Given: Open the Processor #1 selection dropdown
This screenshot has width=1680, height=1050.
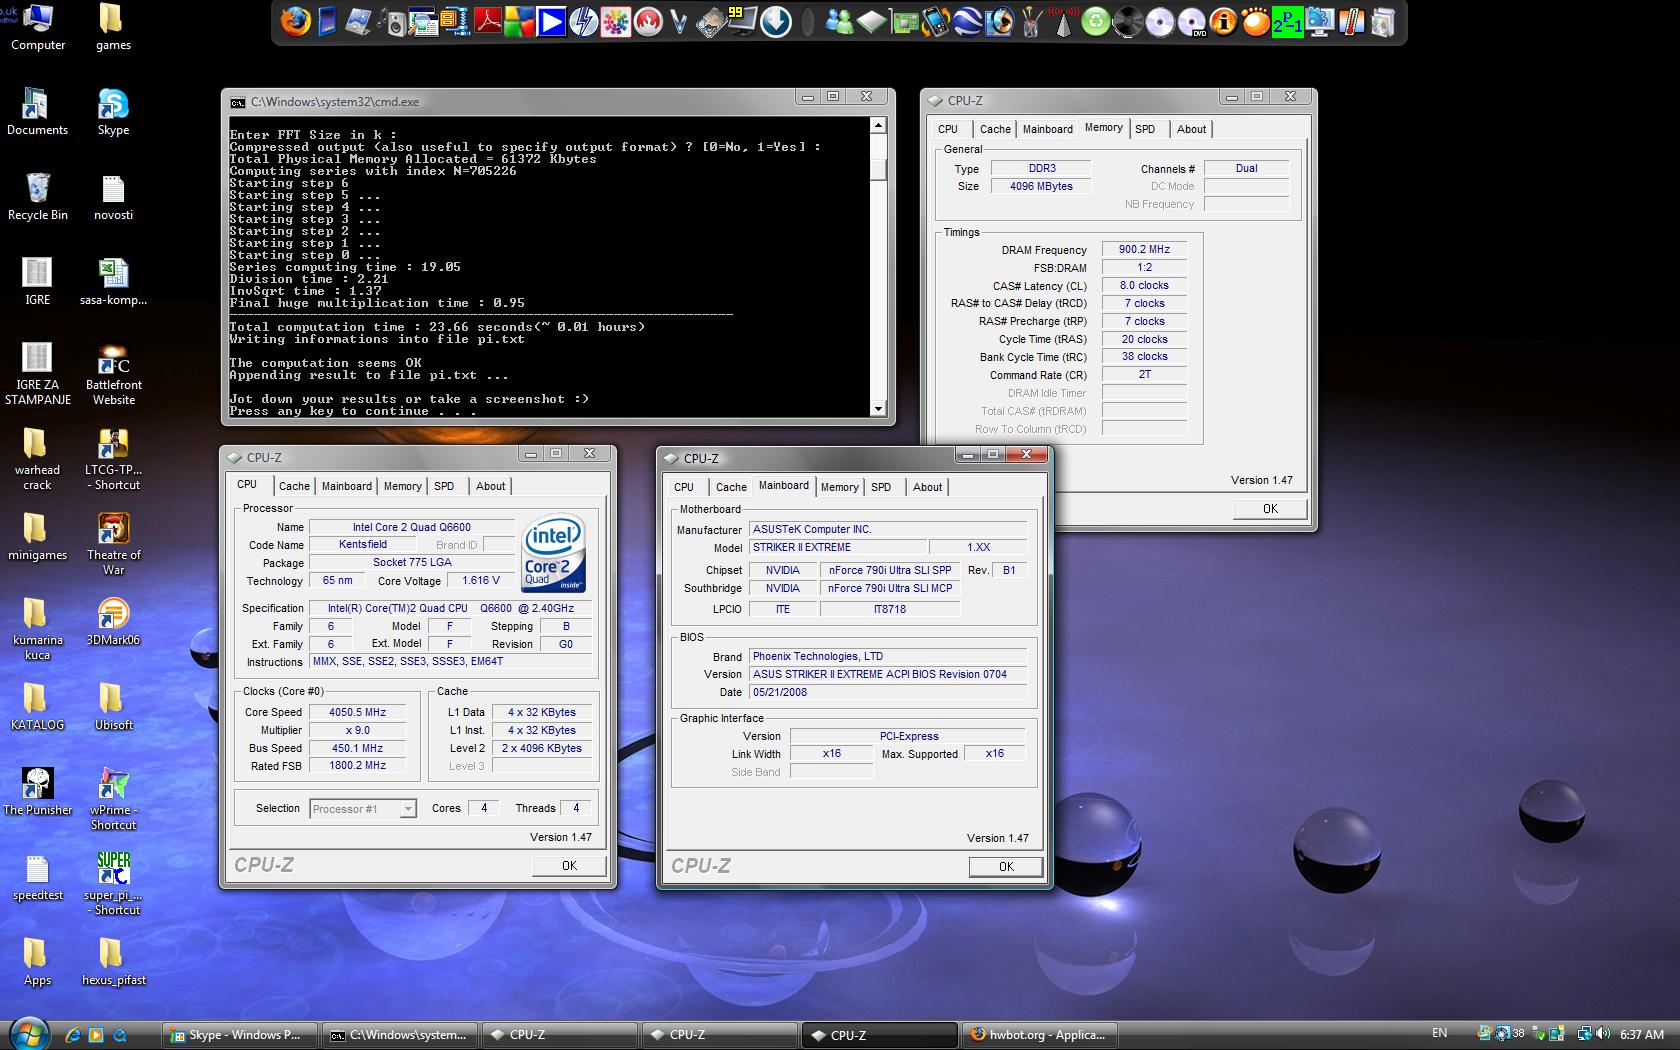Looking at the screenshot, I should (363, 808).
